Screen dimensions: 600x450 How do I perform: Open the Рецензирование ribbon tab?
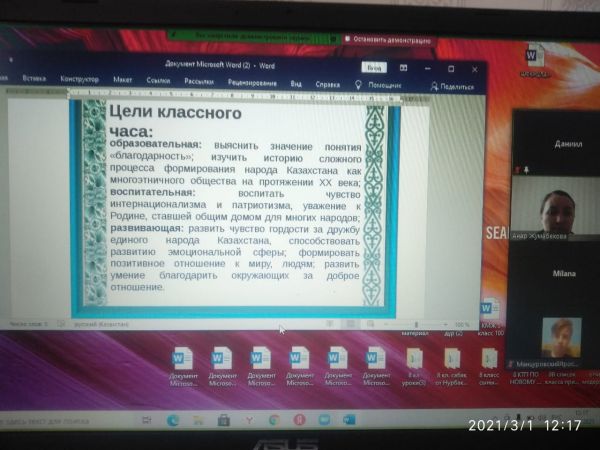[x=251, y=82]
